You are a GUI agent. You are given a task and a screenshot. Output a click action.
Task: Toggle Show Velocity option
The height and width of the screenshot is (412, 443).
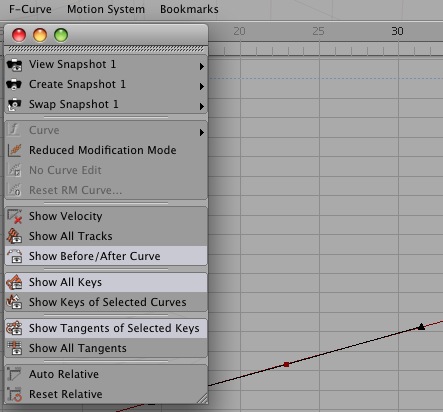click(x=106, y=216)
